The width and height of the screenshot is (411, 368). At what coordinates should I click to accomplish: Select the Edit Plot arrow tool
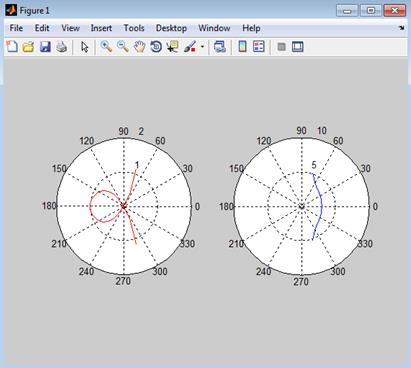pyautogui.click(x=85, y=47)
